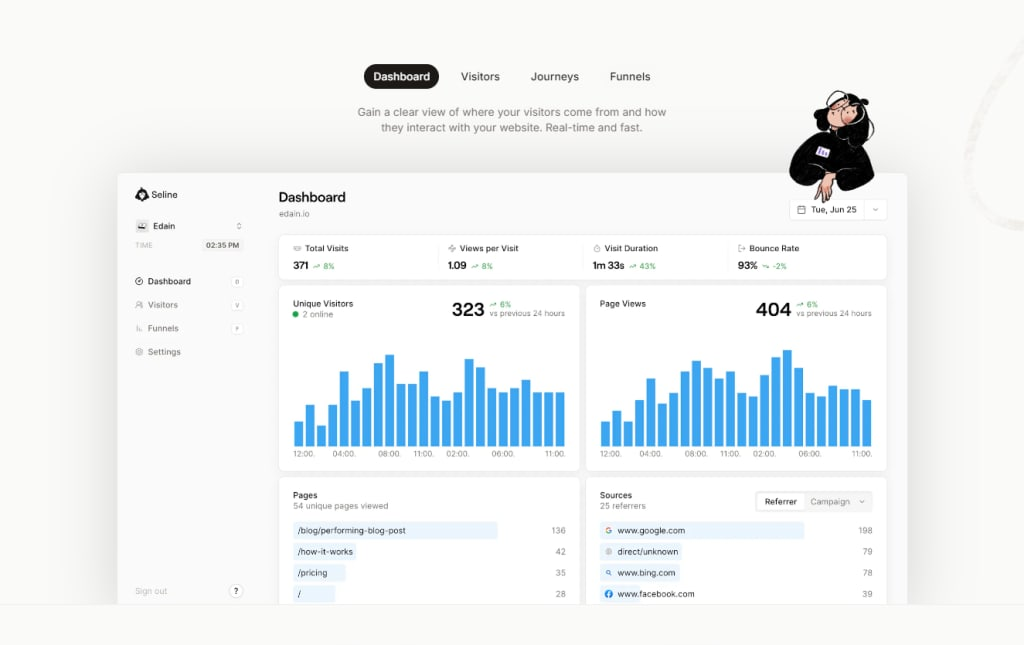Switch to the Dashboard tab pill
Screen dimensions: 1024x645
pos(402,76)
